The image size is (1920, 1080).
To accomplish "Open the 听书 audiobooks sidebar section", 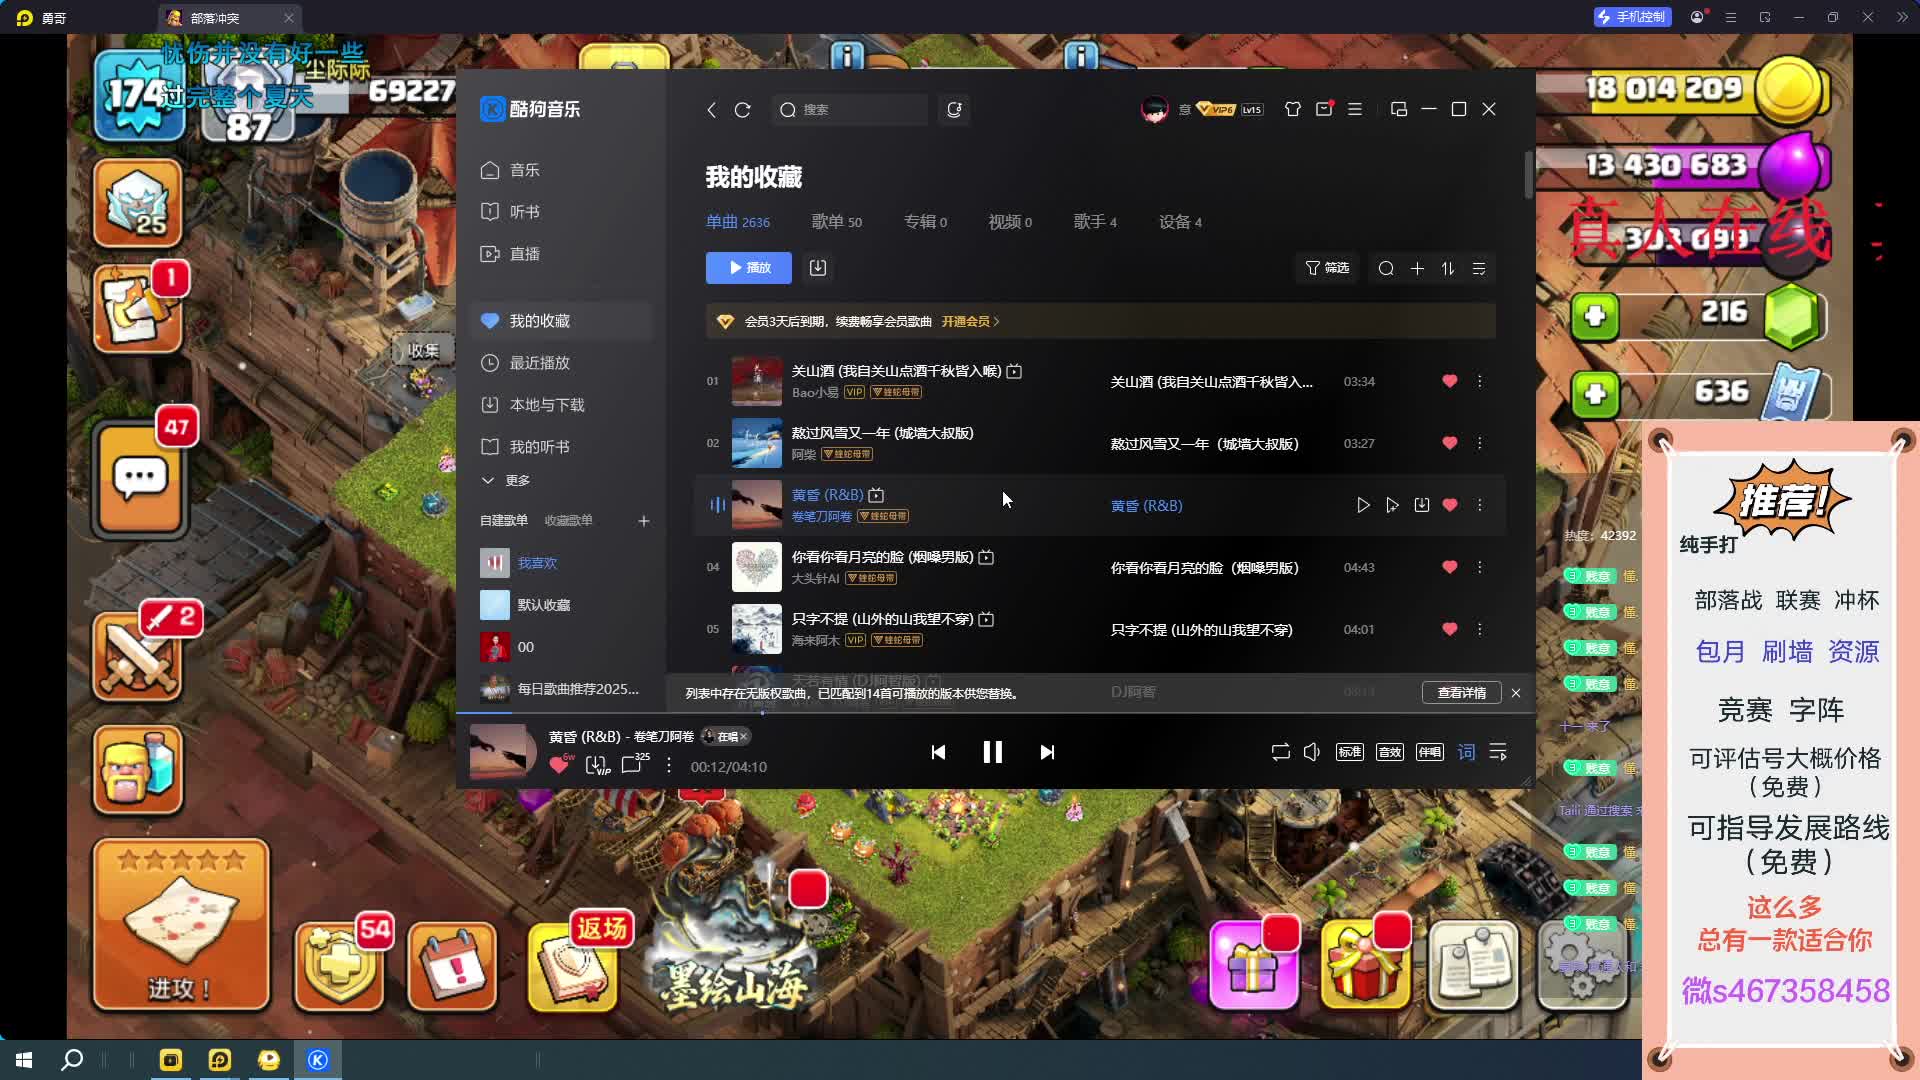I will [x=524, y=212].
